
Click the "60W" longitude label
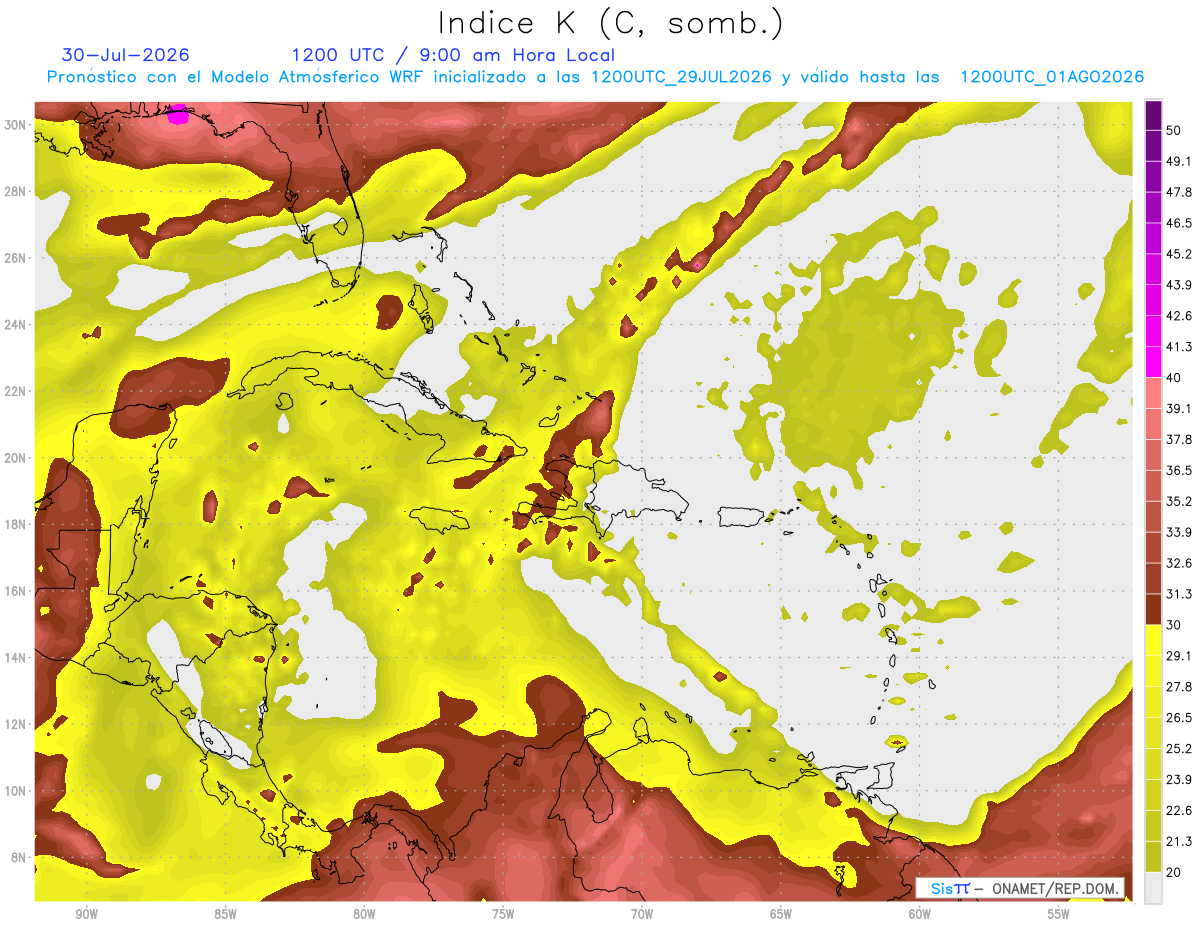click(920, 914)
